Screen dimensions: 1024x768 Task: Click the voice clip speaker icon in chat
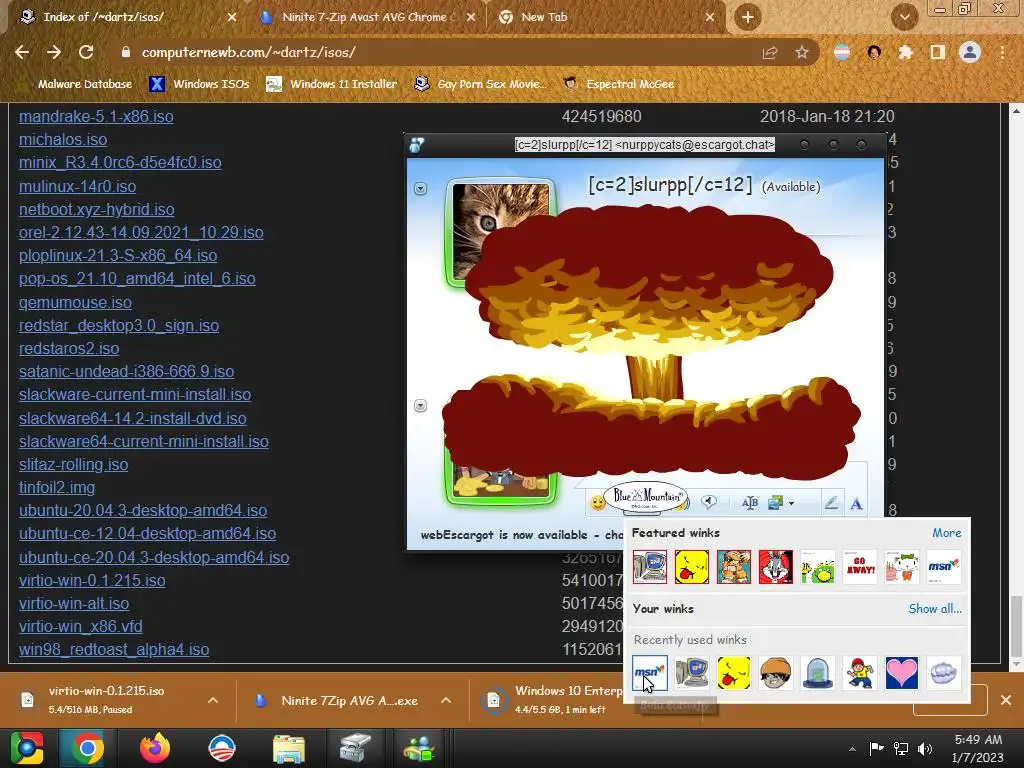pyautogui.click(x=709, y=502)
